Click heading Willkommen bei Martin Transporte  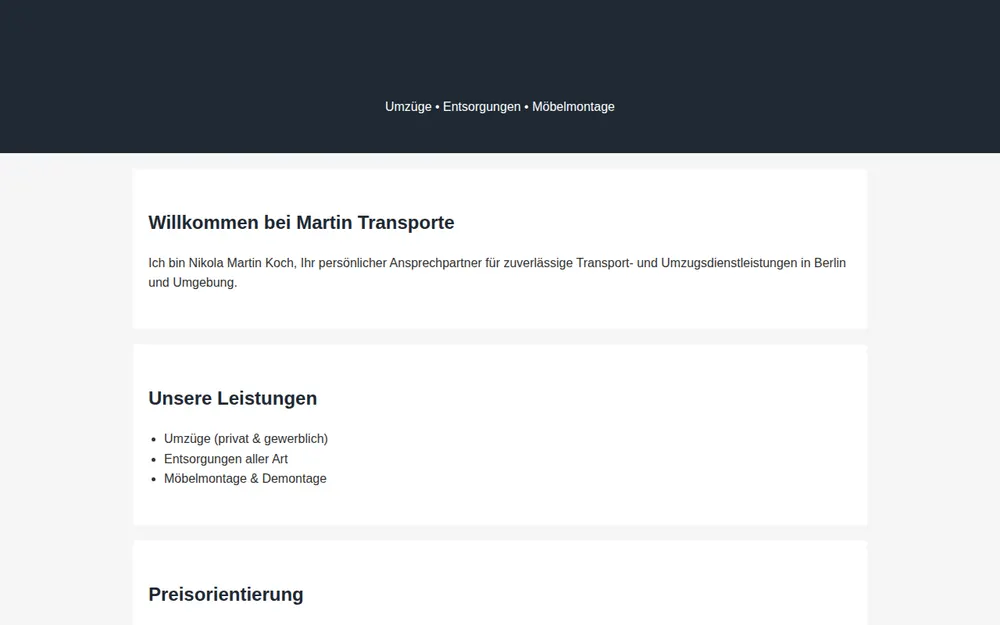[301, 223]
